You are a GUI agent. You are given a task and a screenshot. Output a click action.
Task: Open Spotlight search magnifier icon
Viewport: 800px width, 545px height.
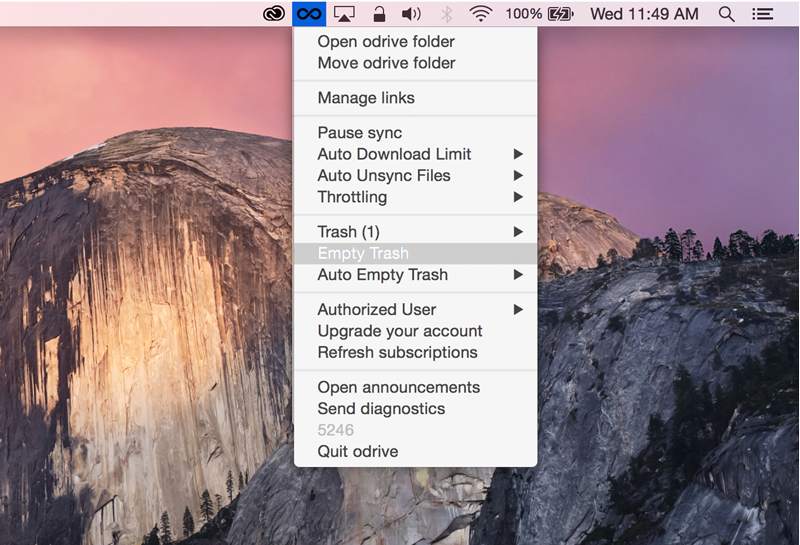[727, 14]
